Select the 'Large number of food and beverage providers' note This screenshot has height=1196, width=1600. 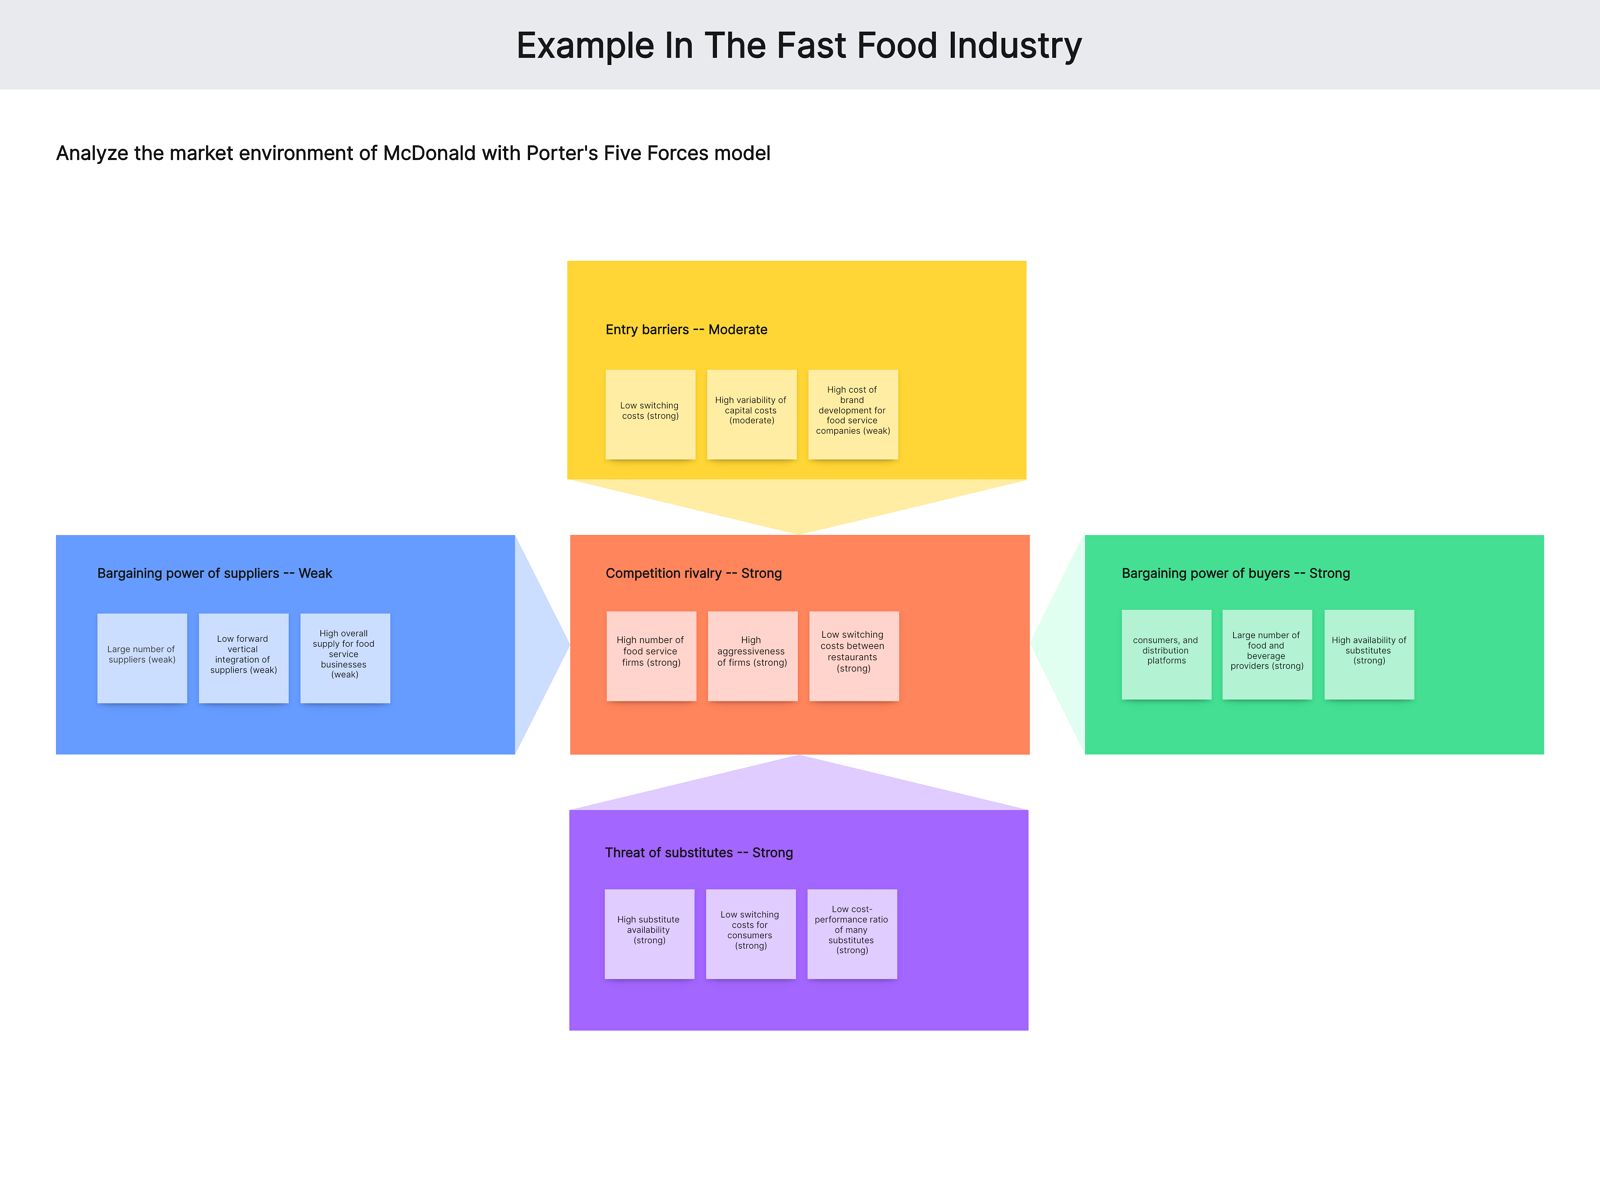pos(1267,654)
